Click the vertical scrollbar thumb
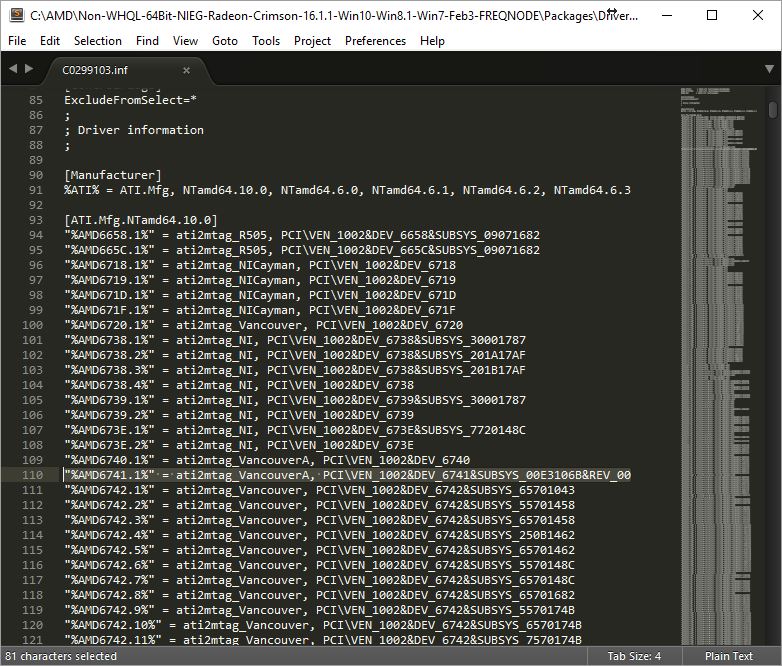Screen dimensions: 782x666 tap(773, 109)
